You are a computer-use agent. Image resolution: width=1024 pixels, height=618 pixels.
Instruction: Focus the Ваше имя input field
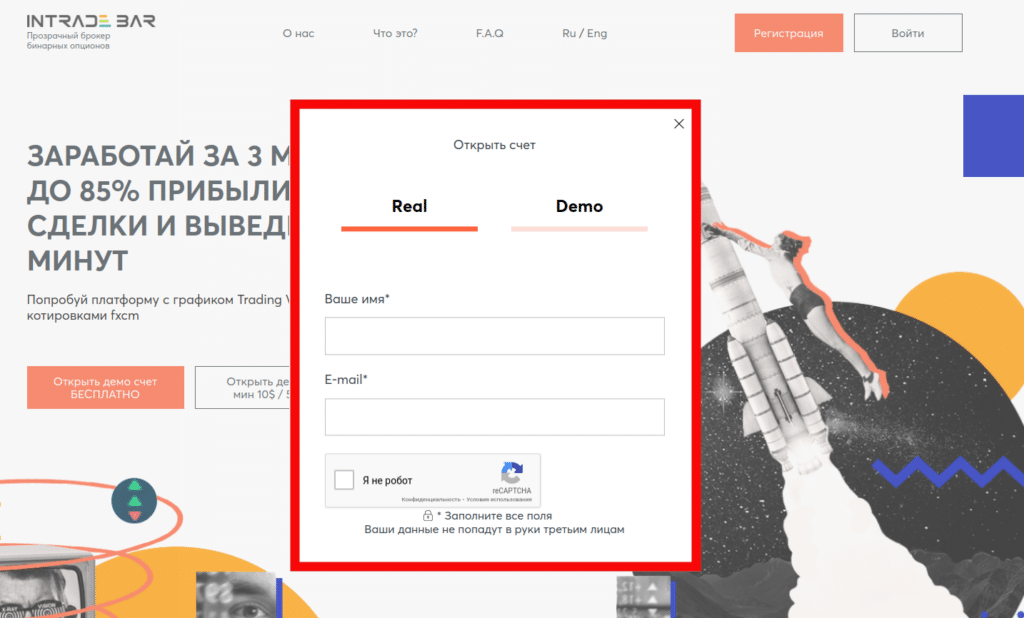(494, 336)
